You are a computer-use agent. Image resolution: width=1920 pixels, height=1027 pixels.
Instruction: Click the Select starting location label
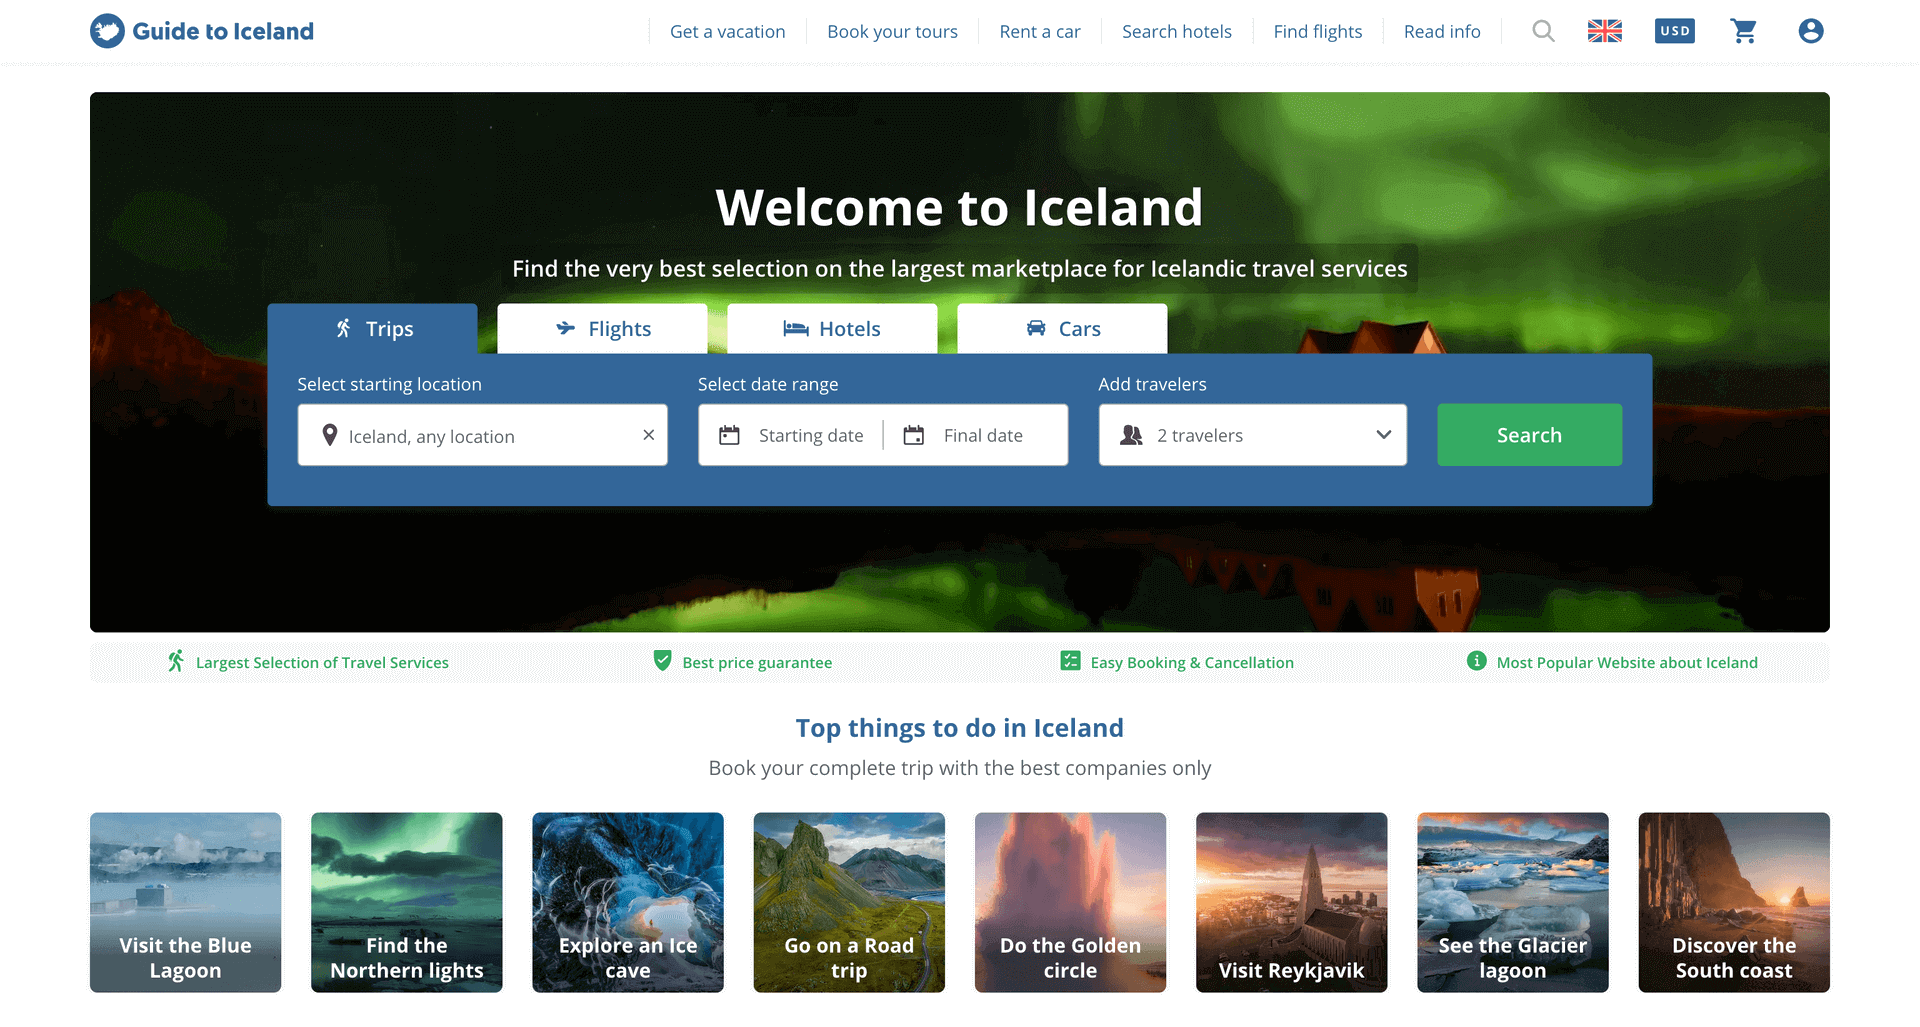[389, 384]
